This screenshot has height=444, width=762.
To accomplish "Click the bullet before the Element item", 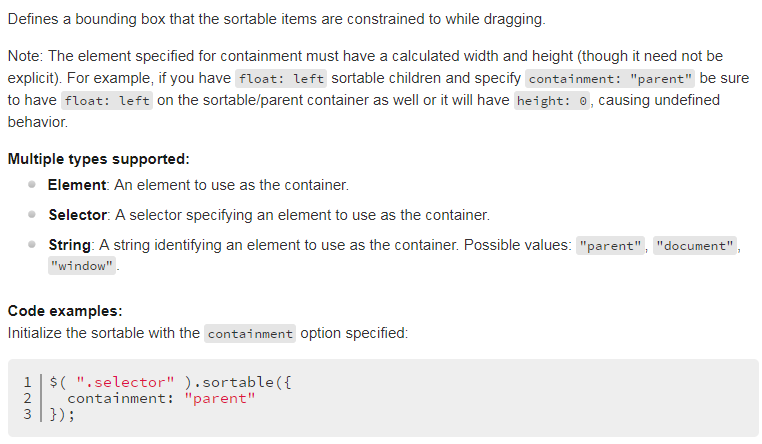I will [x=32, y=185].
